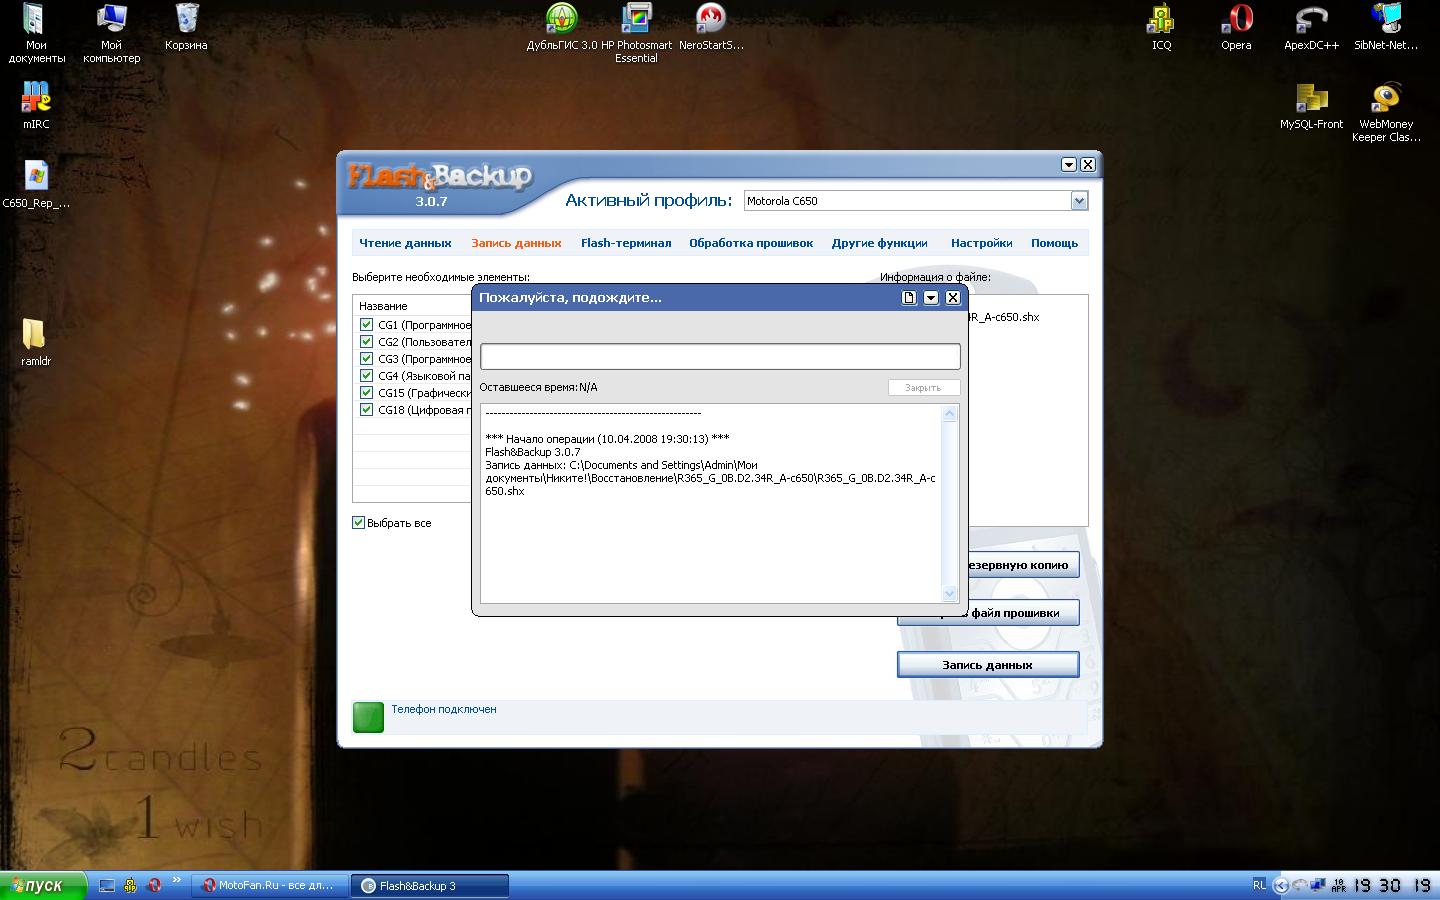Open the Помощь tab
The width and height of the screenshot is (1440, 900).
(x=1055, y=243)
